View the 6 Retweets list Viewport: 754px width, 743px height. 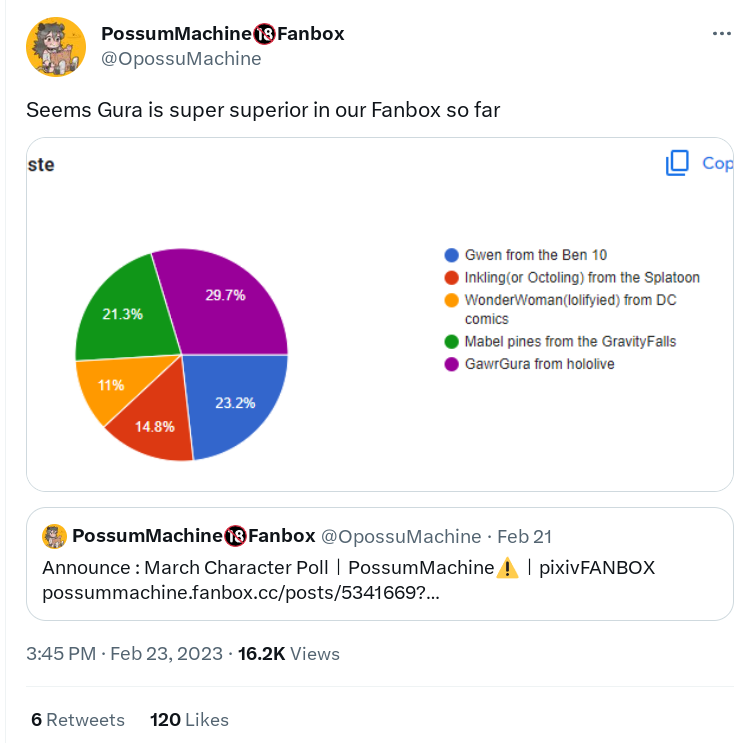coord(78,720)
